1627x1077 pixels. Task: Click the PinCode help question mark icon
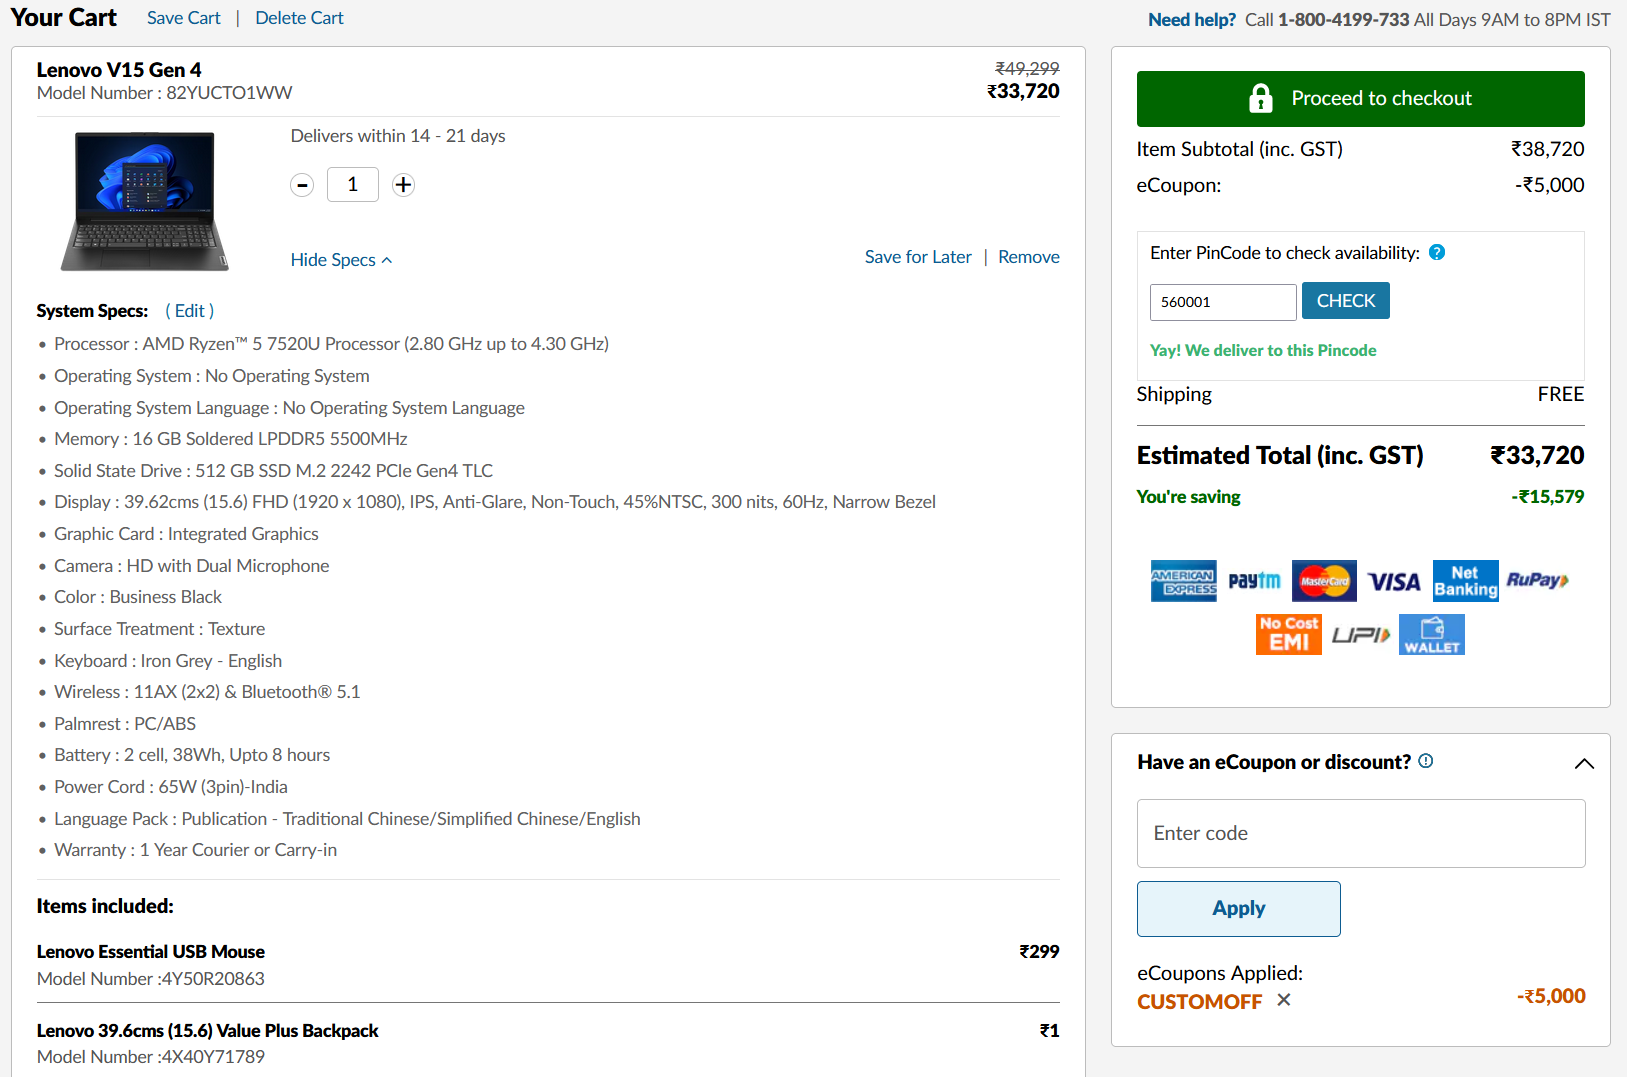pos(1437,252)
